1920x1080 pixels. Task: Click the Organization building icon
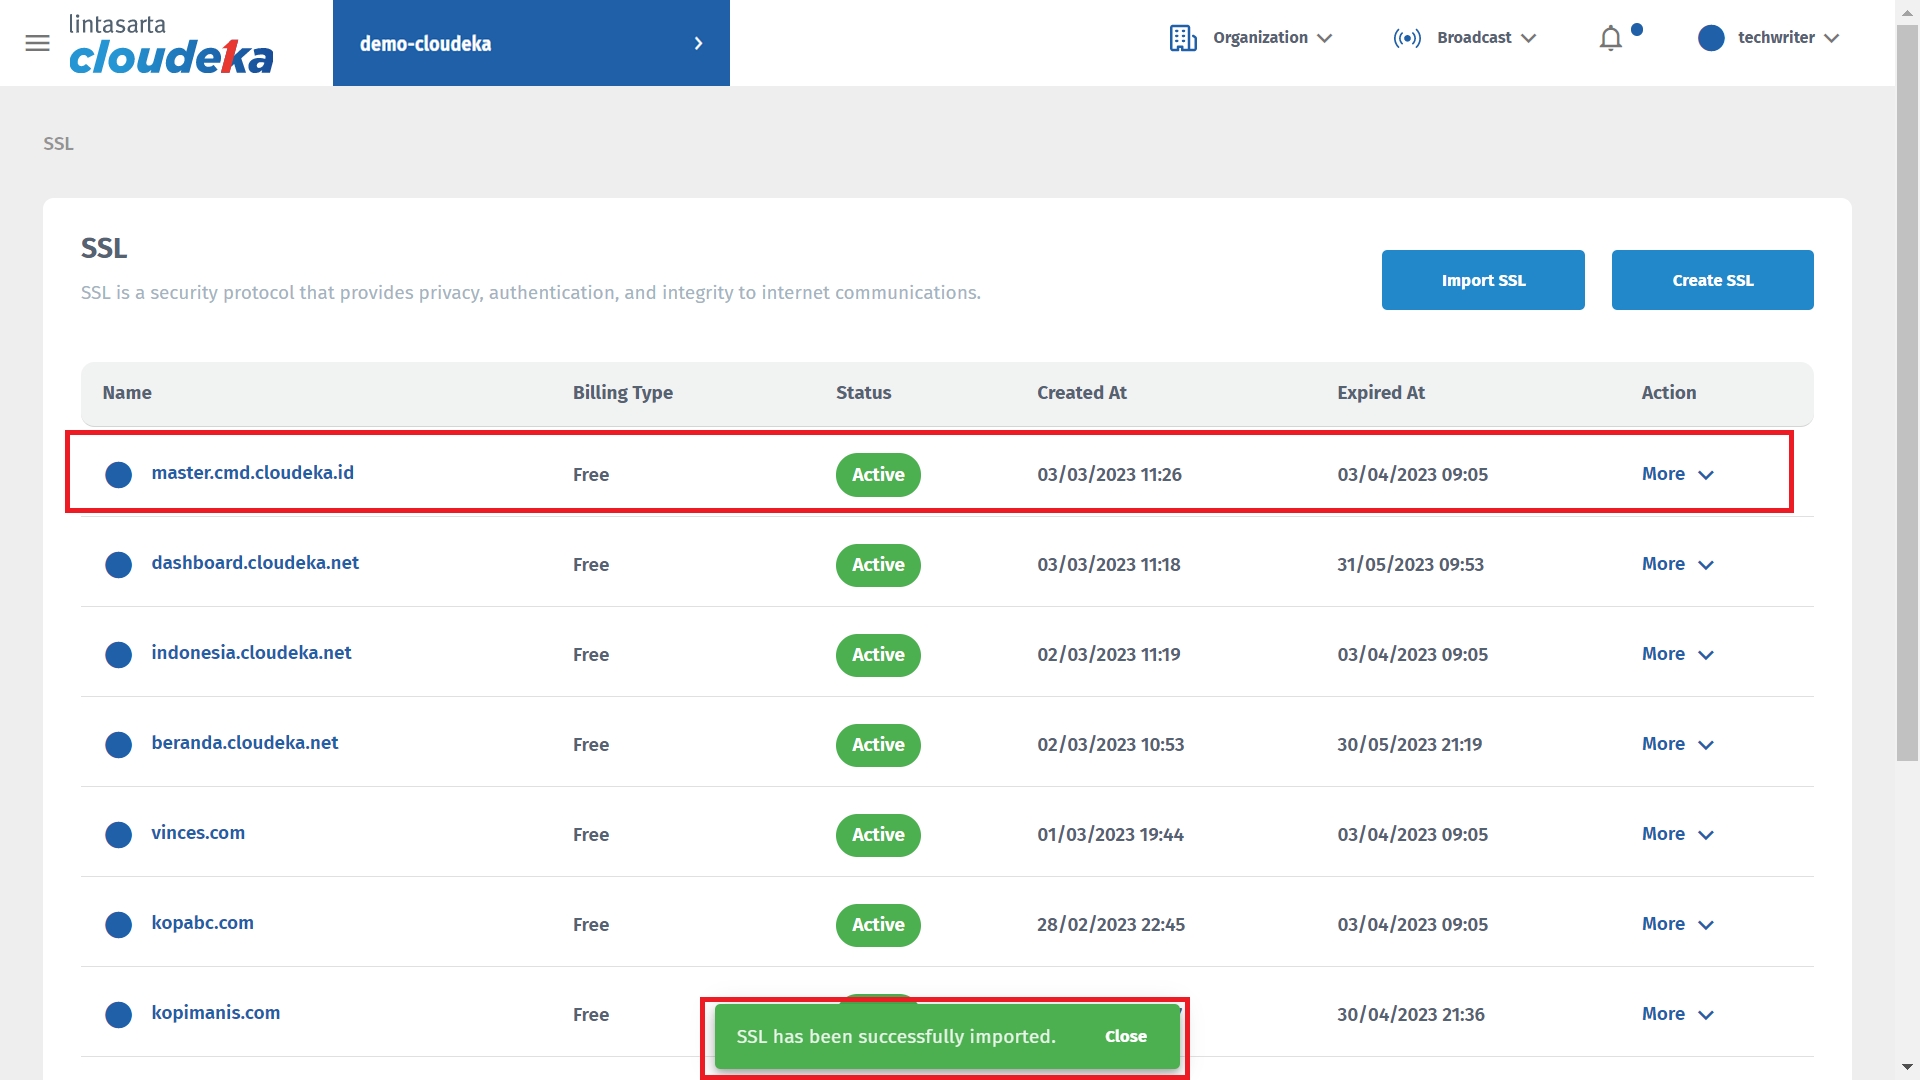pyautogui.click(x=1183, y=38)
